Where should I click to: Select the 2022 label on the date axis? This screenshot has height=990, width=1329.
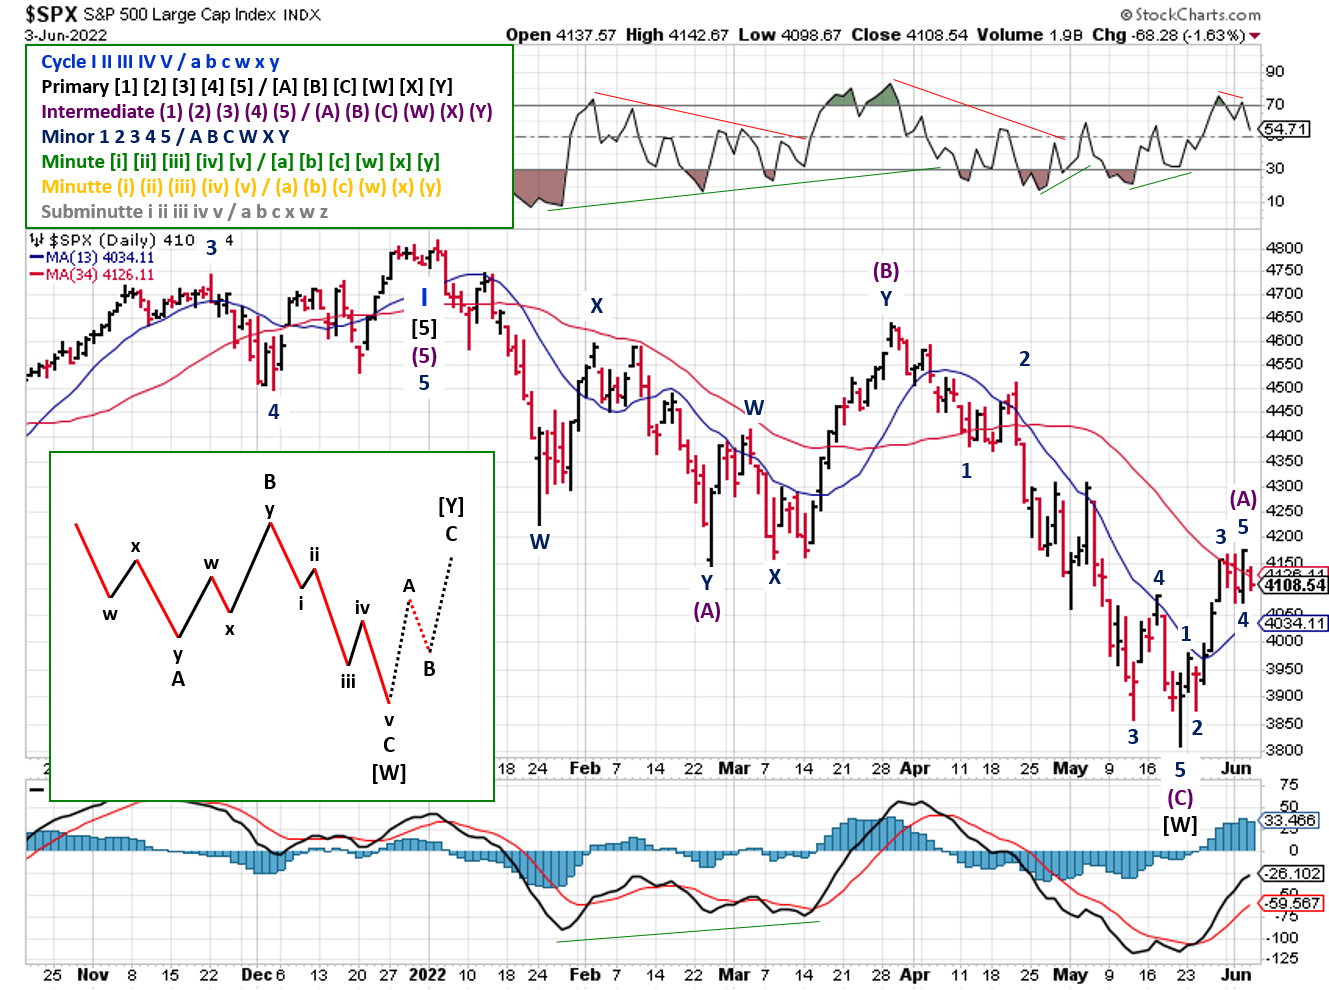(430, 975)
